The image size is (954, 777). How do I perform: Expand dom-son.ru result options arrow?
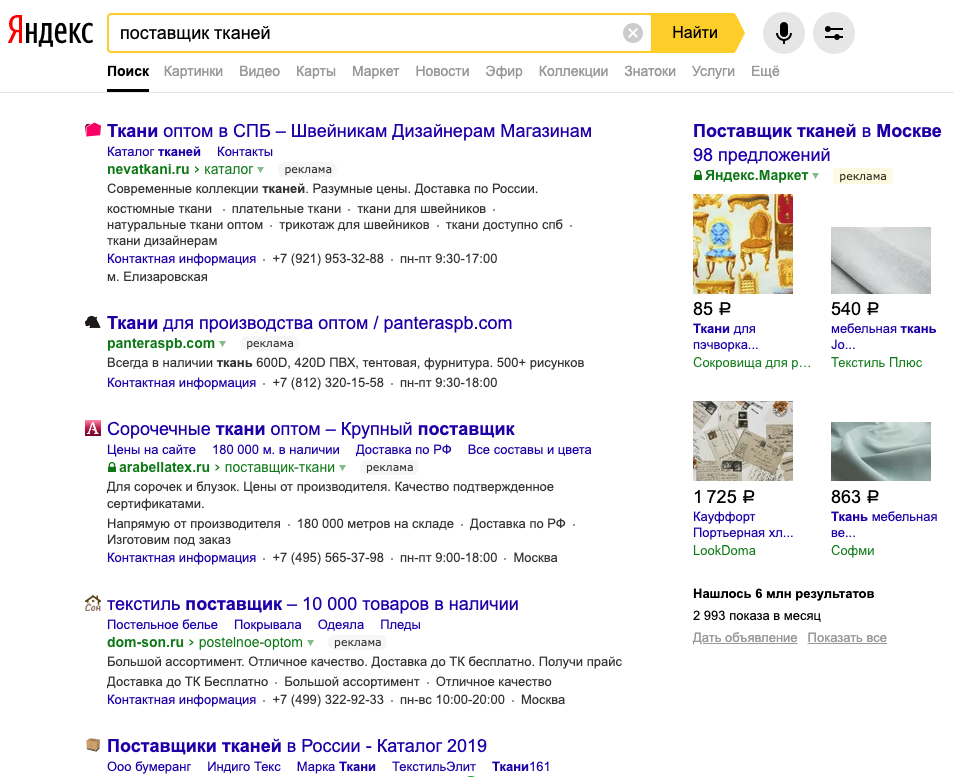click(x=310, y=643)
